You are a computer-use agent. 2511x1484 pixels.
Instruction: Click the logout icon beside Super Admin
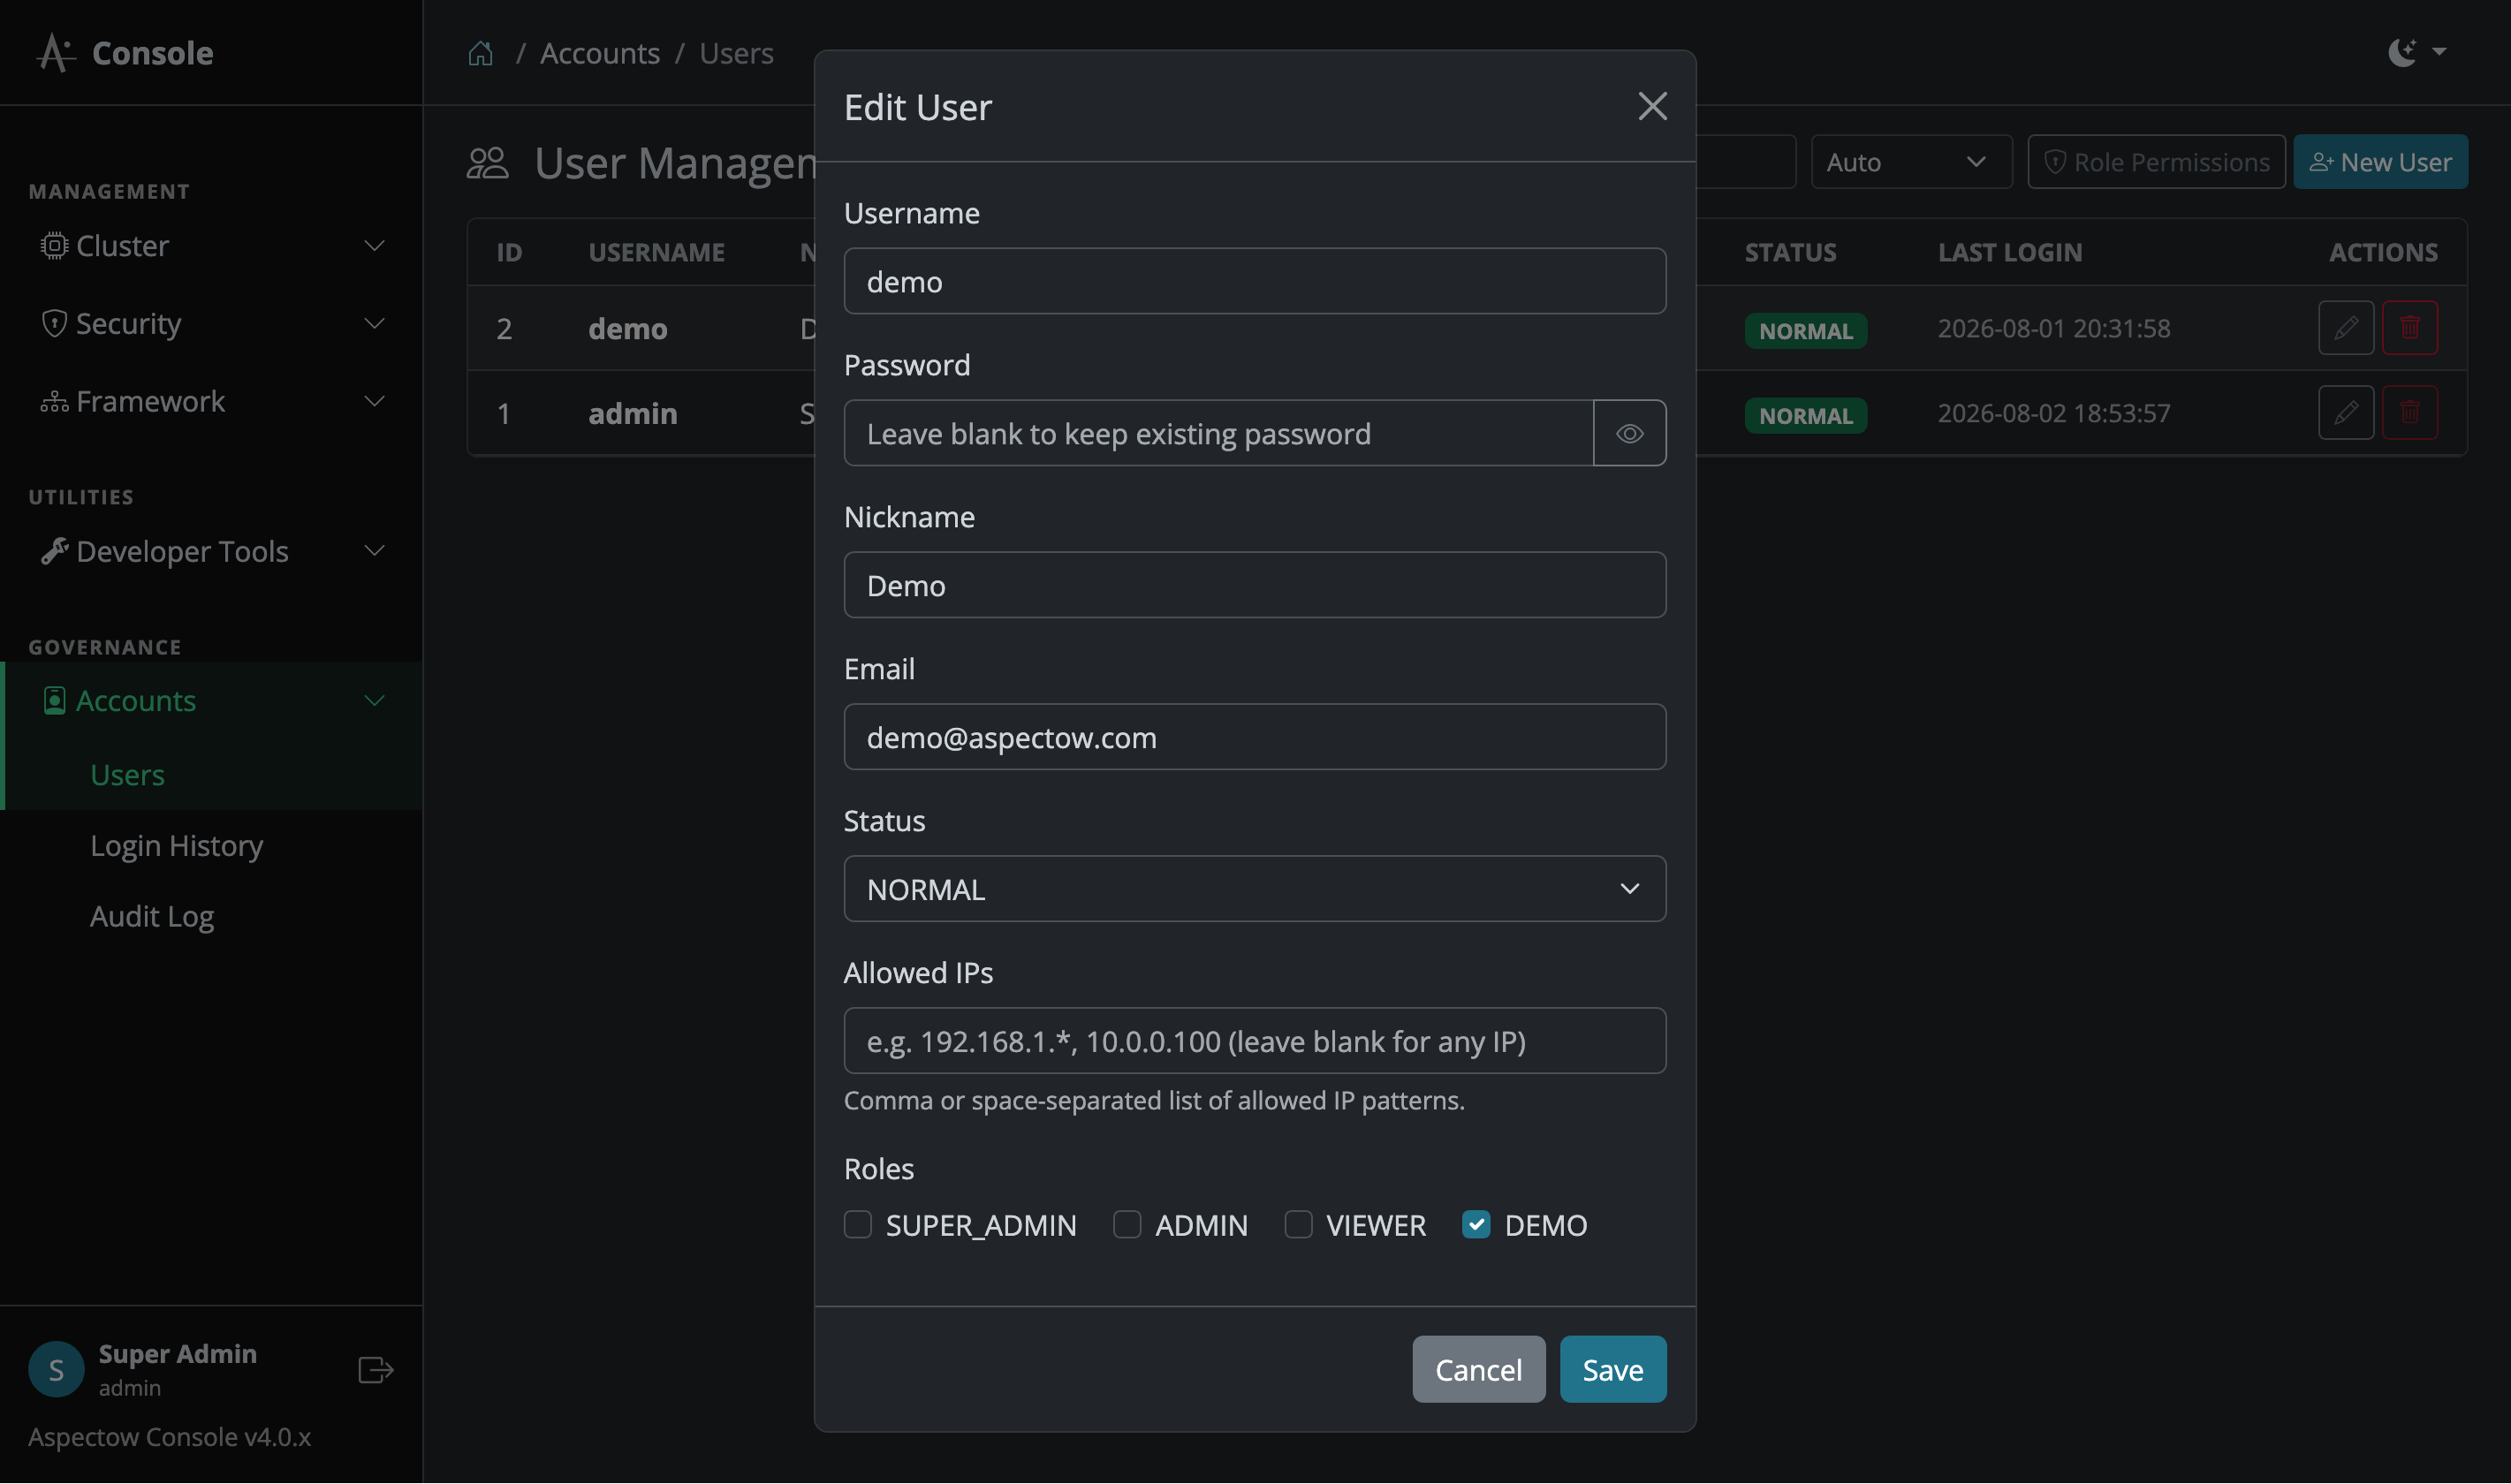pyautogui.click(x=376, y=1369)
